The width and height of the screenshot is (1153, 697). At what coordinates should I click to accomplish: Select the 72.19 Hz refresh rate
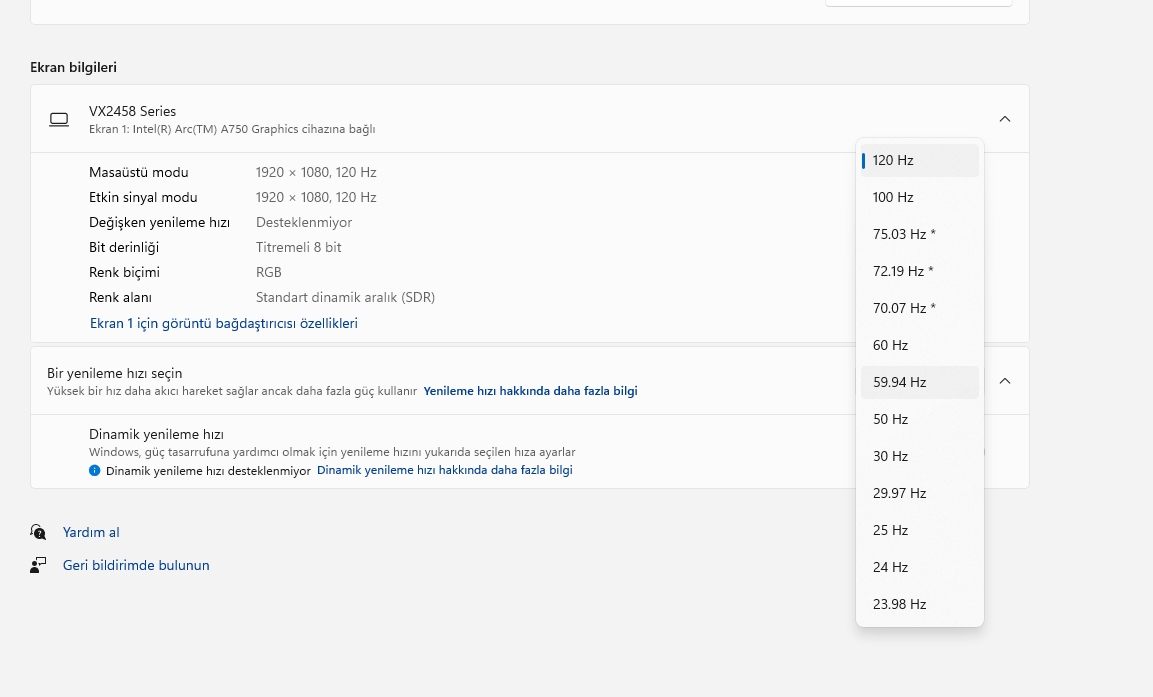pos(920,271)
